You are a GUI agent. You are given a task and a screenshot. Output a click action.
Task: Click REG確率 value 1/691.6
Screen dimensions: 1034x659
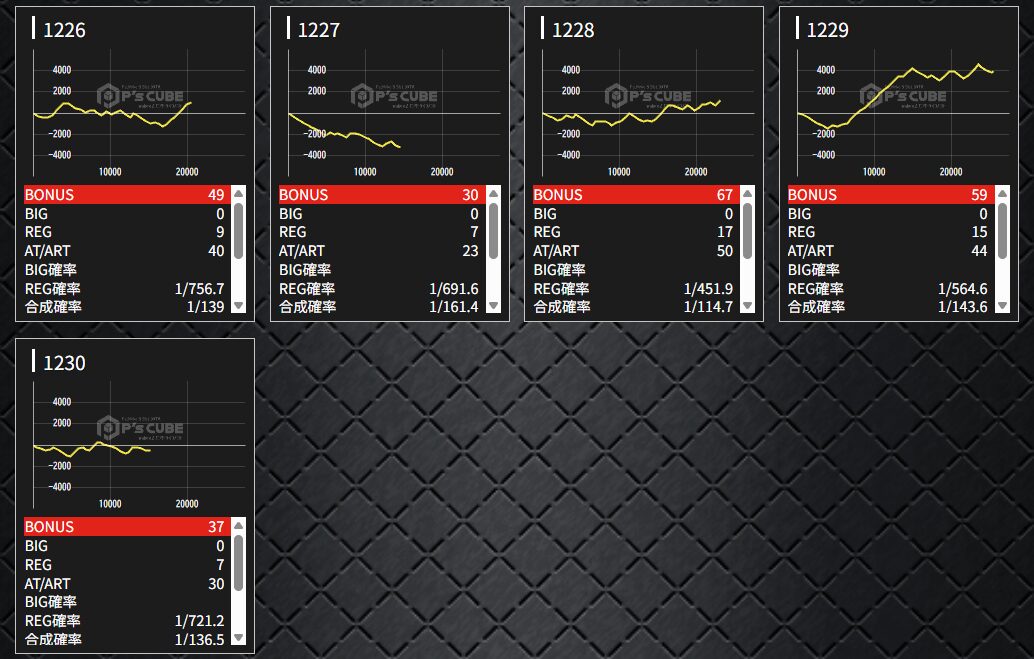(454, 289)
